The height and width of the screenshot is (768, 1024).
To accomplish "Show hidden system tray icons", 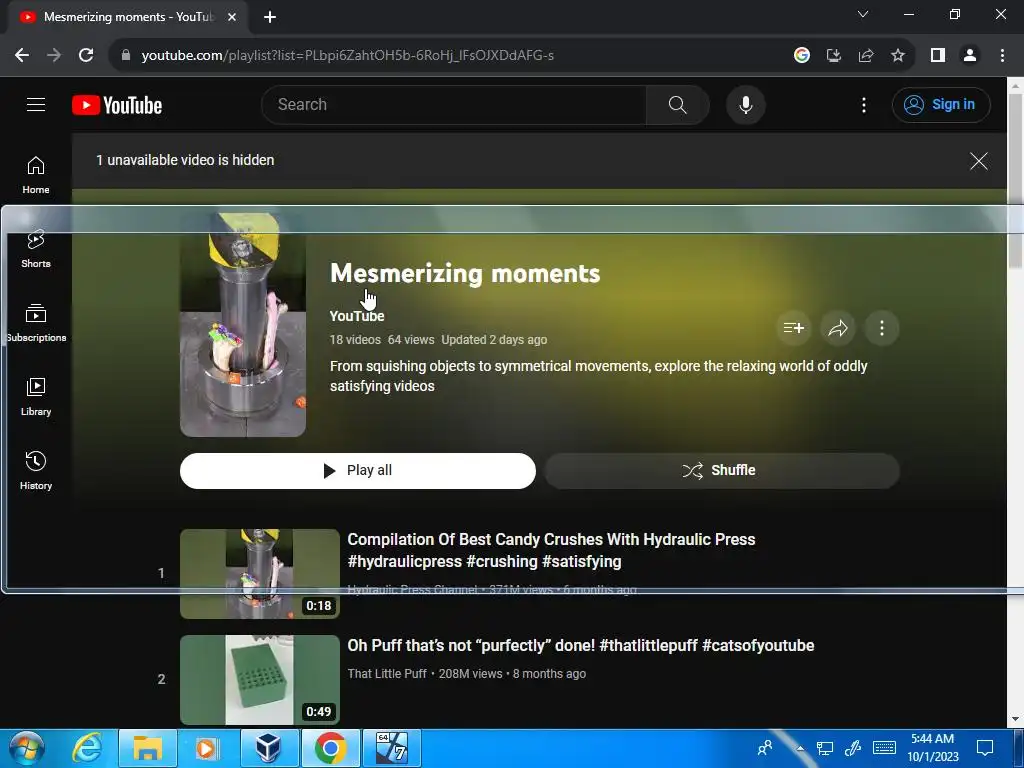I will click(x=800, y=748).
